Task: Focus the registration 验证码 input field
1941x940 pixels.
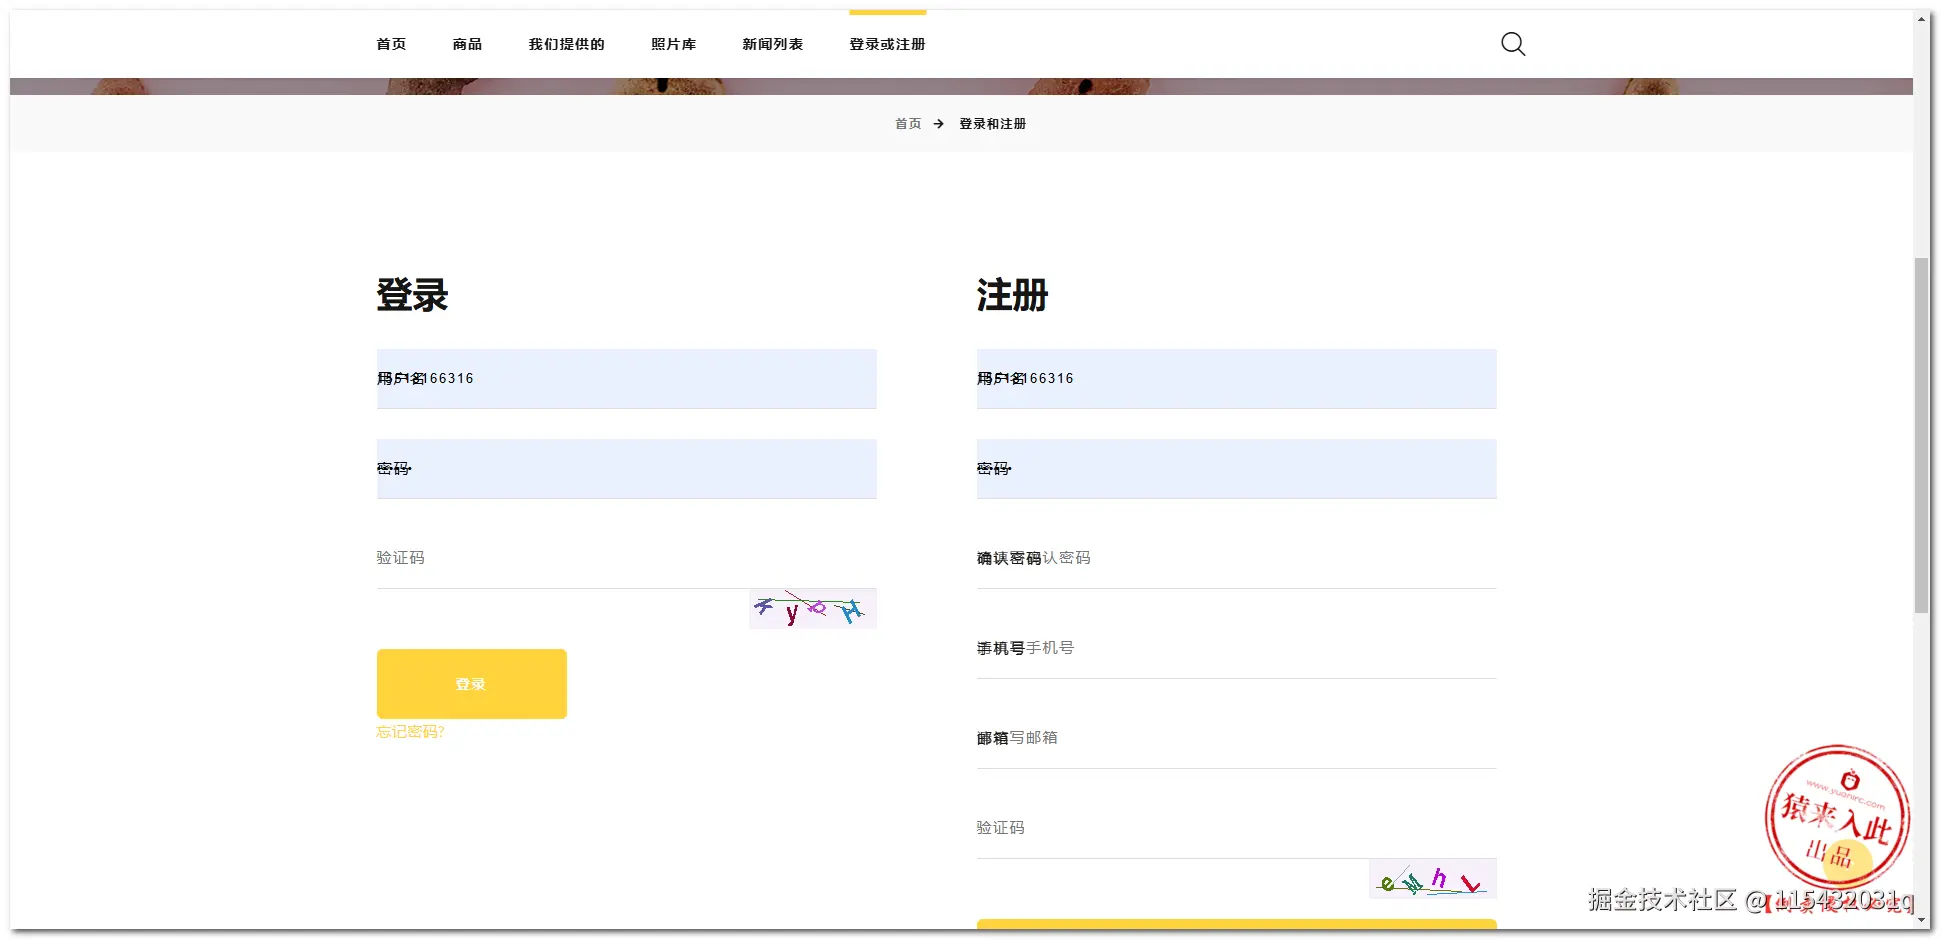Action: click(1237, 829)
